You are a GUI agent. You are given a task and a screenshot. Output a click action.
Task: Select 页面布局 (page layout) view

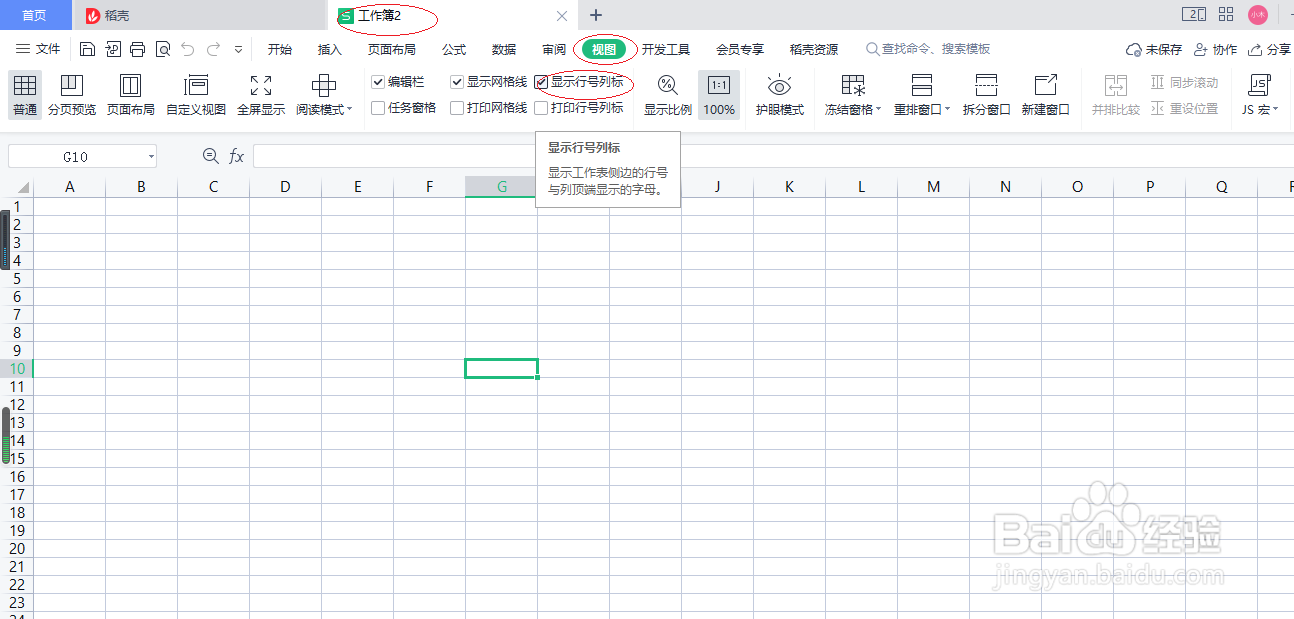(x=131, y=95)
